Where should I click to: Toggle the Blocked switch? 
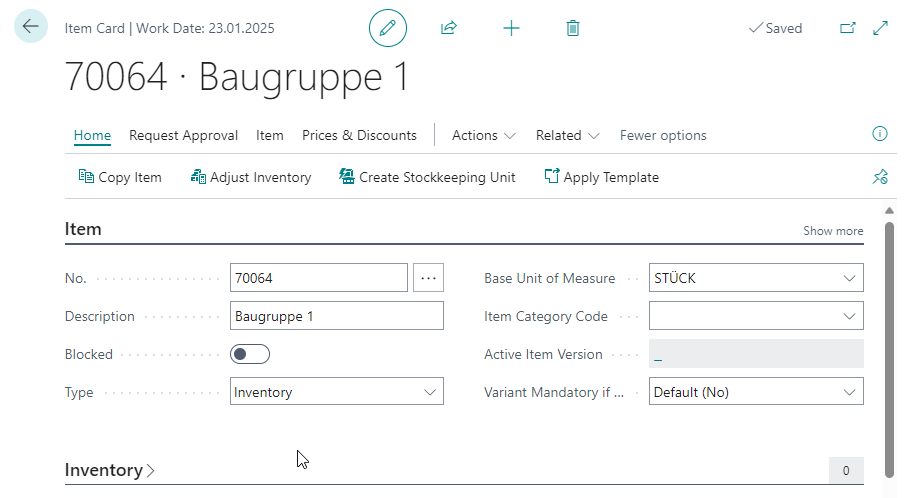[x=250, y=354]
